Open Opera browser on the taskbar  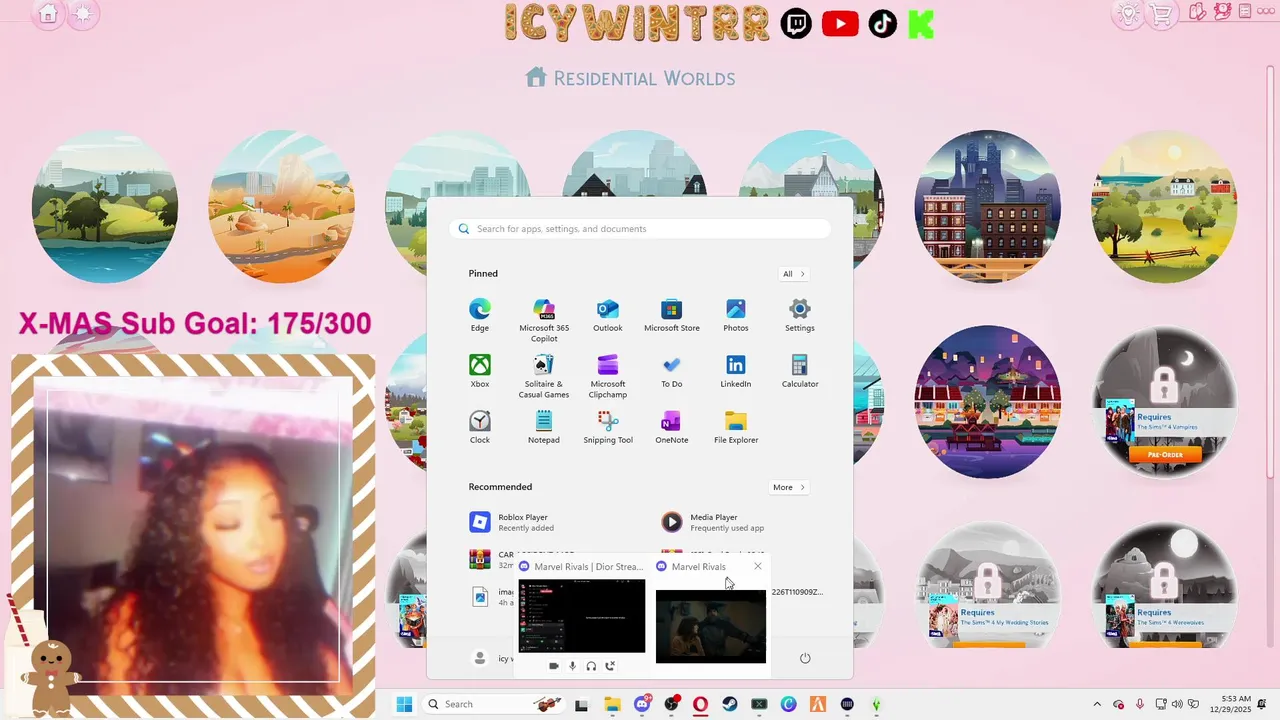(x=701, y=704)
